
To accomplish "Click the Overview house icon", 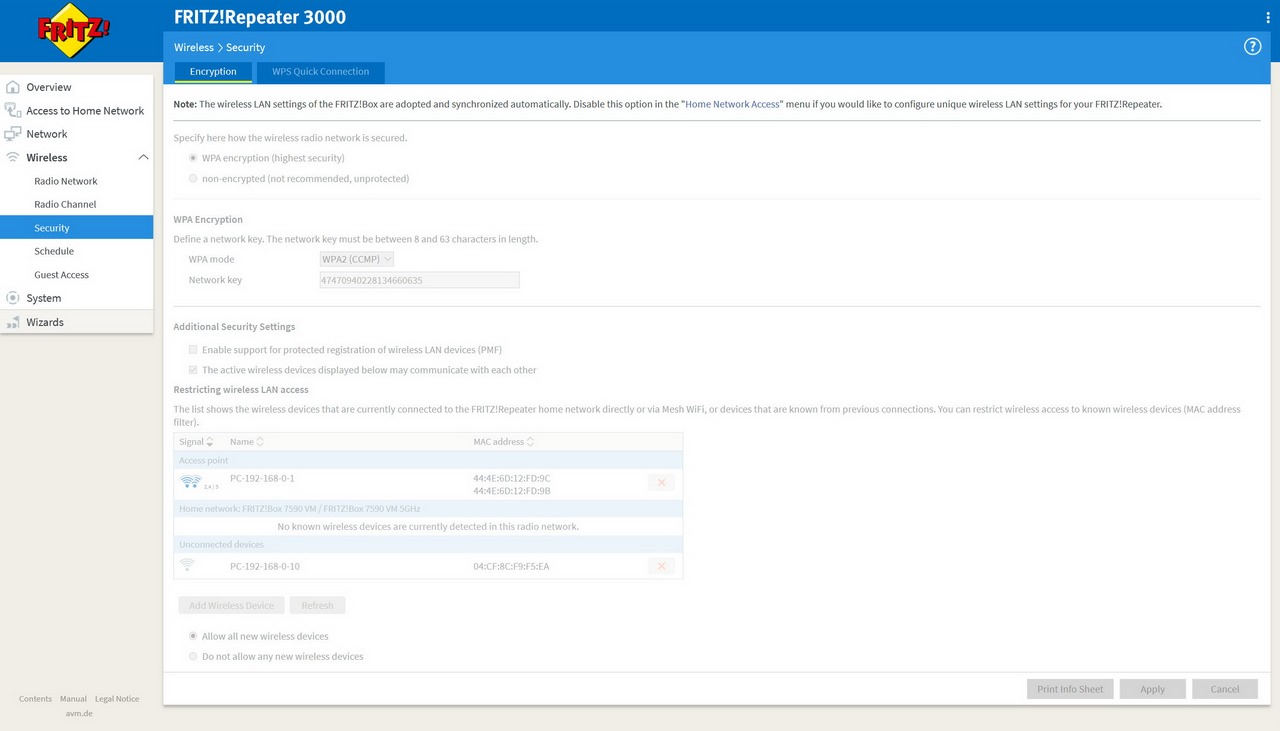I will [13, 87].
